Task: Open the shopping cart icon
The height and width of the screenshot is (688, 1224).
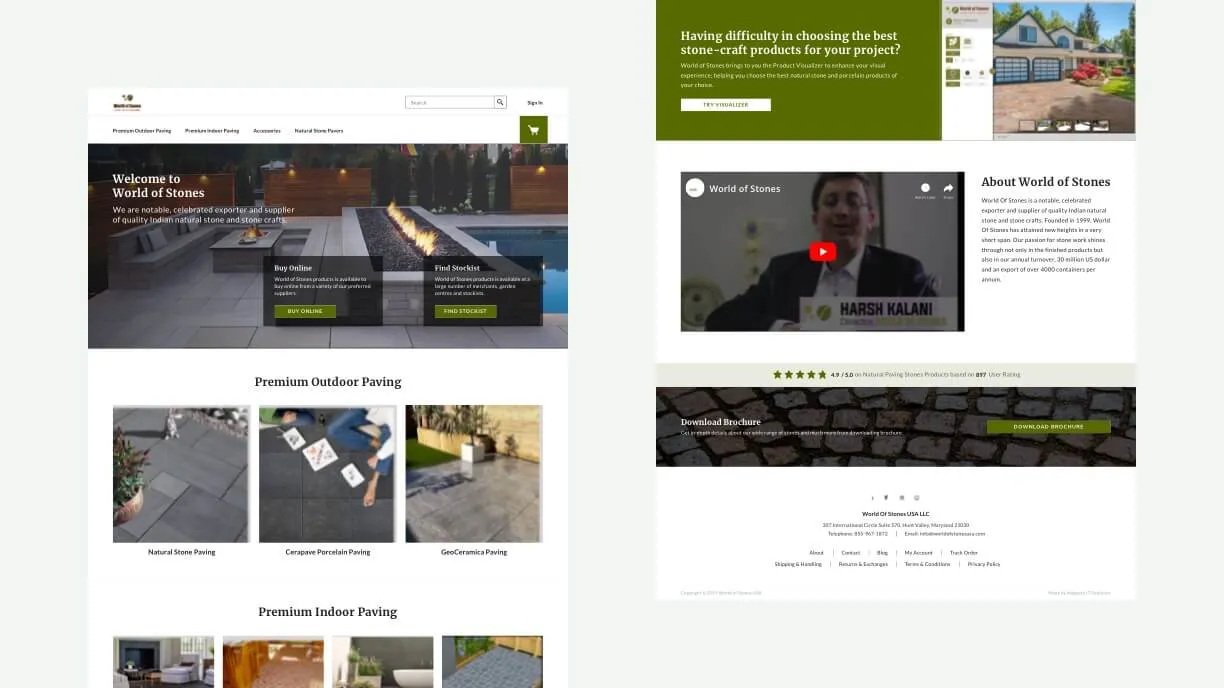Action: click(x=533, y=129)
